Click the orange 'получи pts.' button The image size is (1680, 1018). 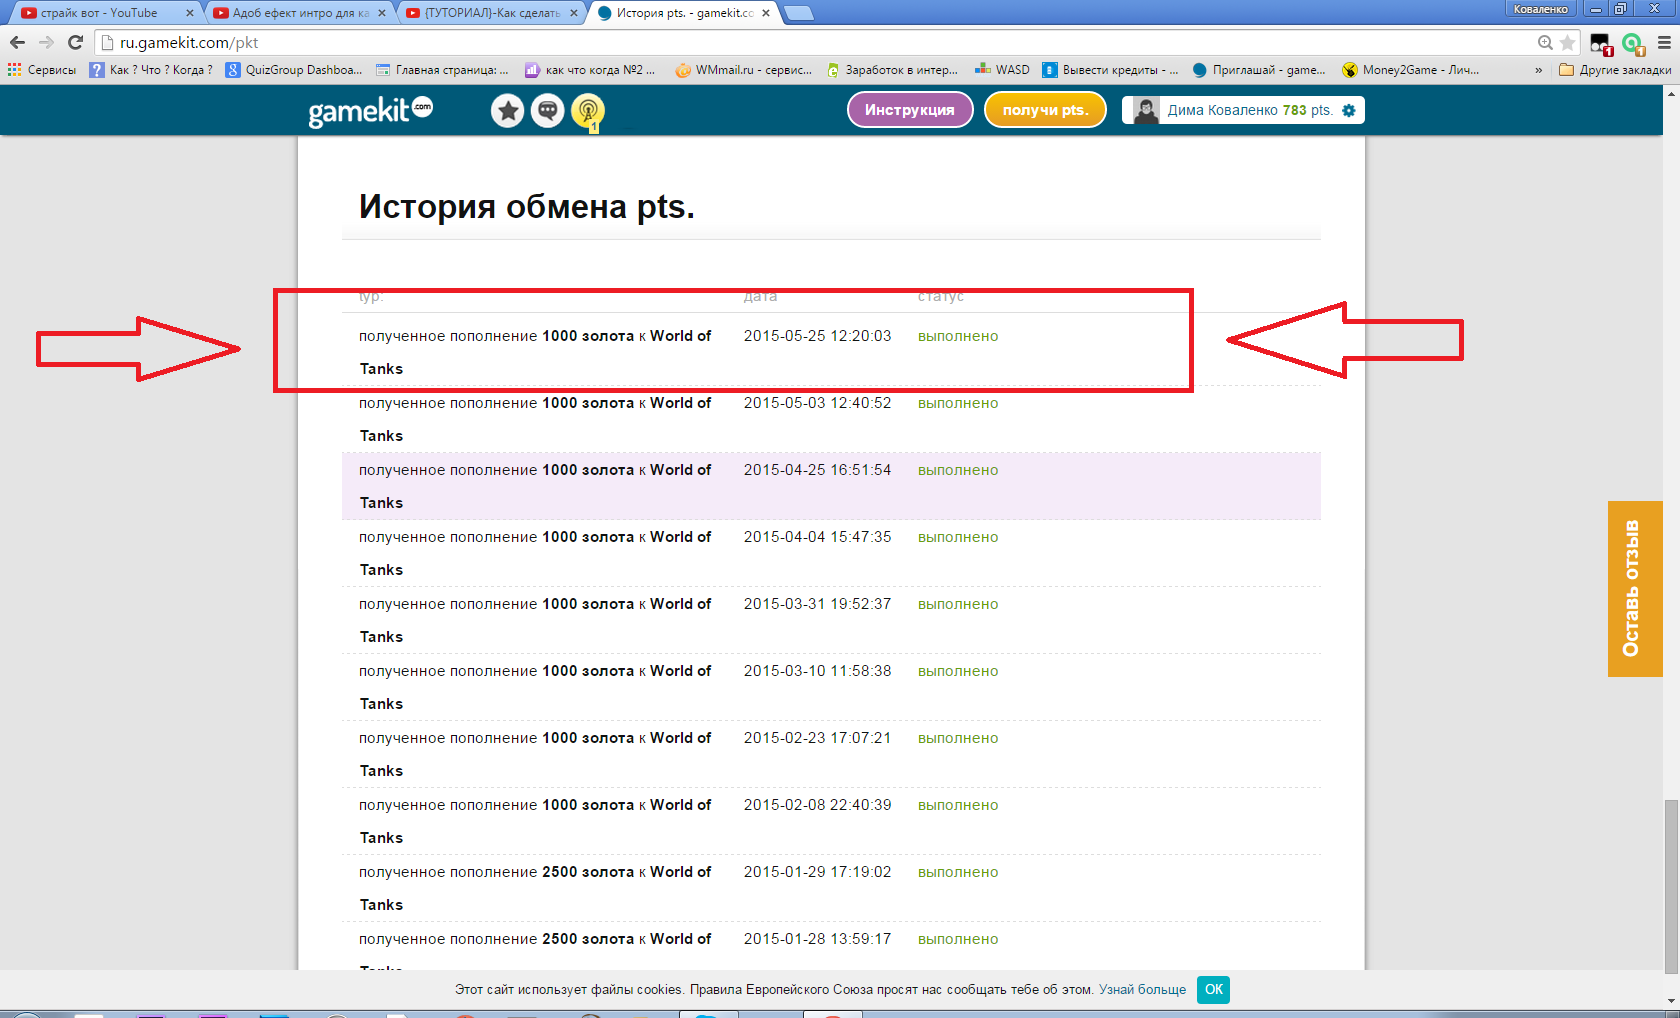pyautogui.click(x=1045, y=110)
